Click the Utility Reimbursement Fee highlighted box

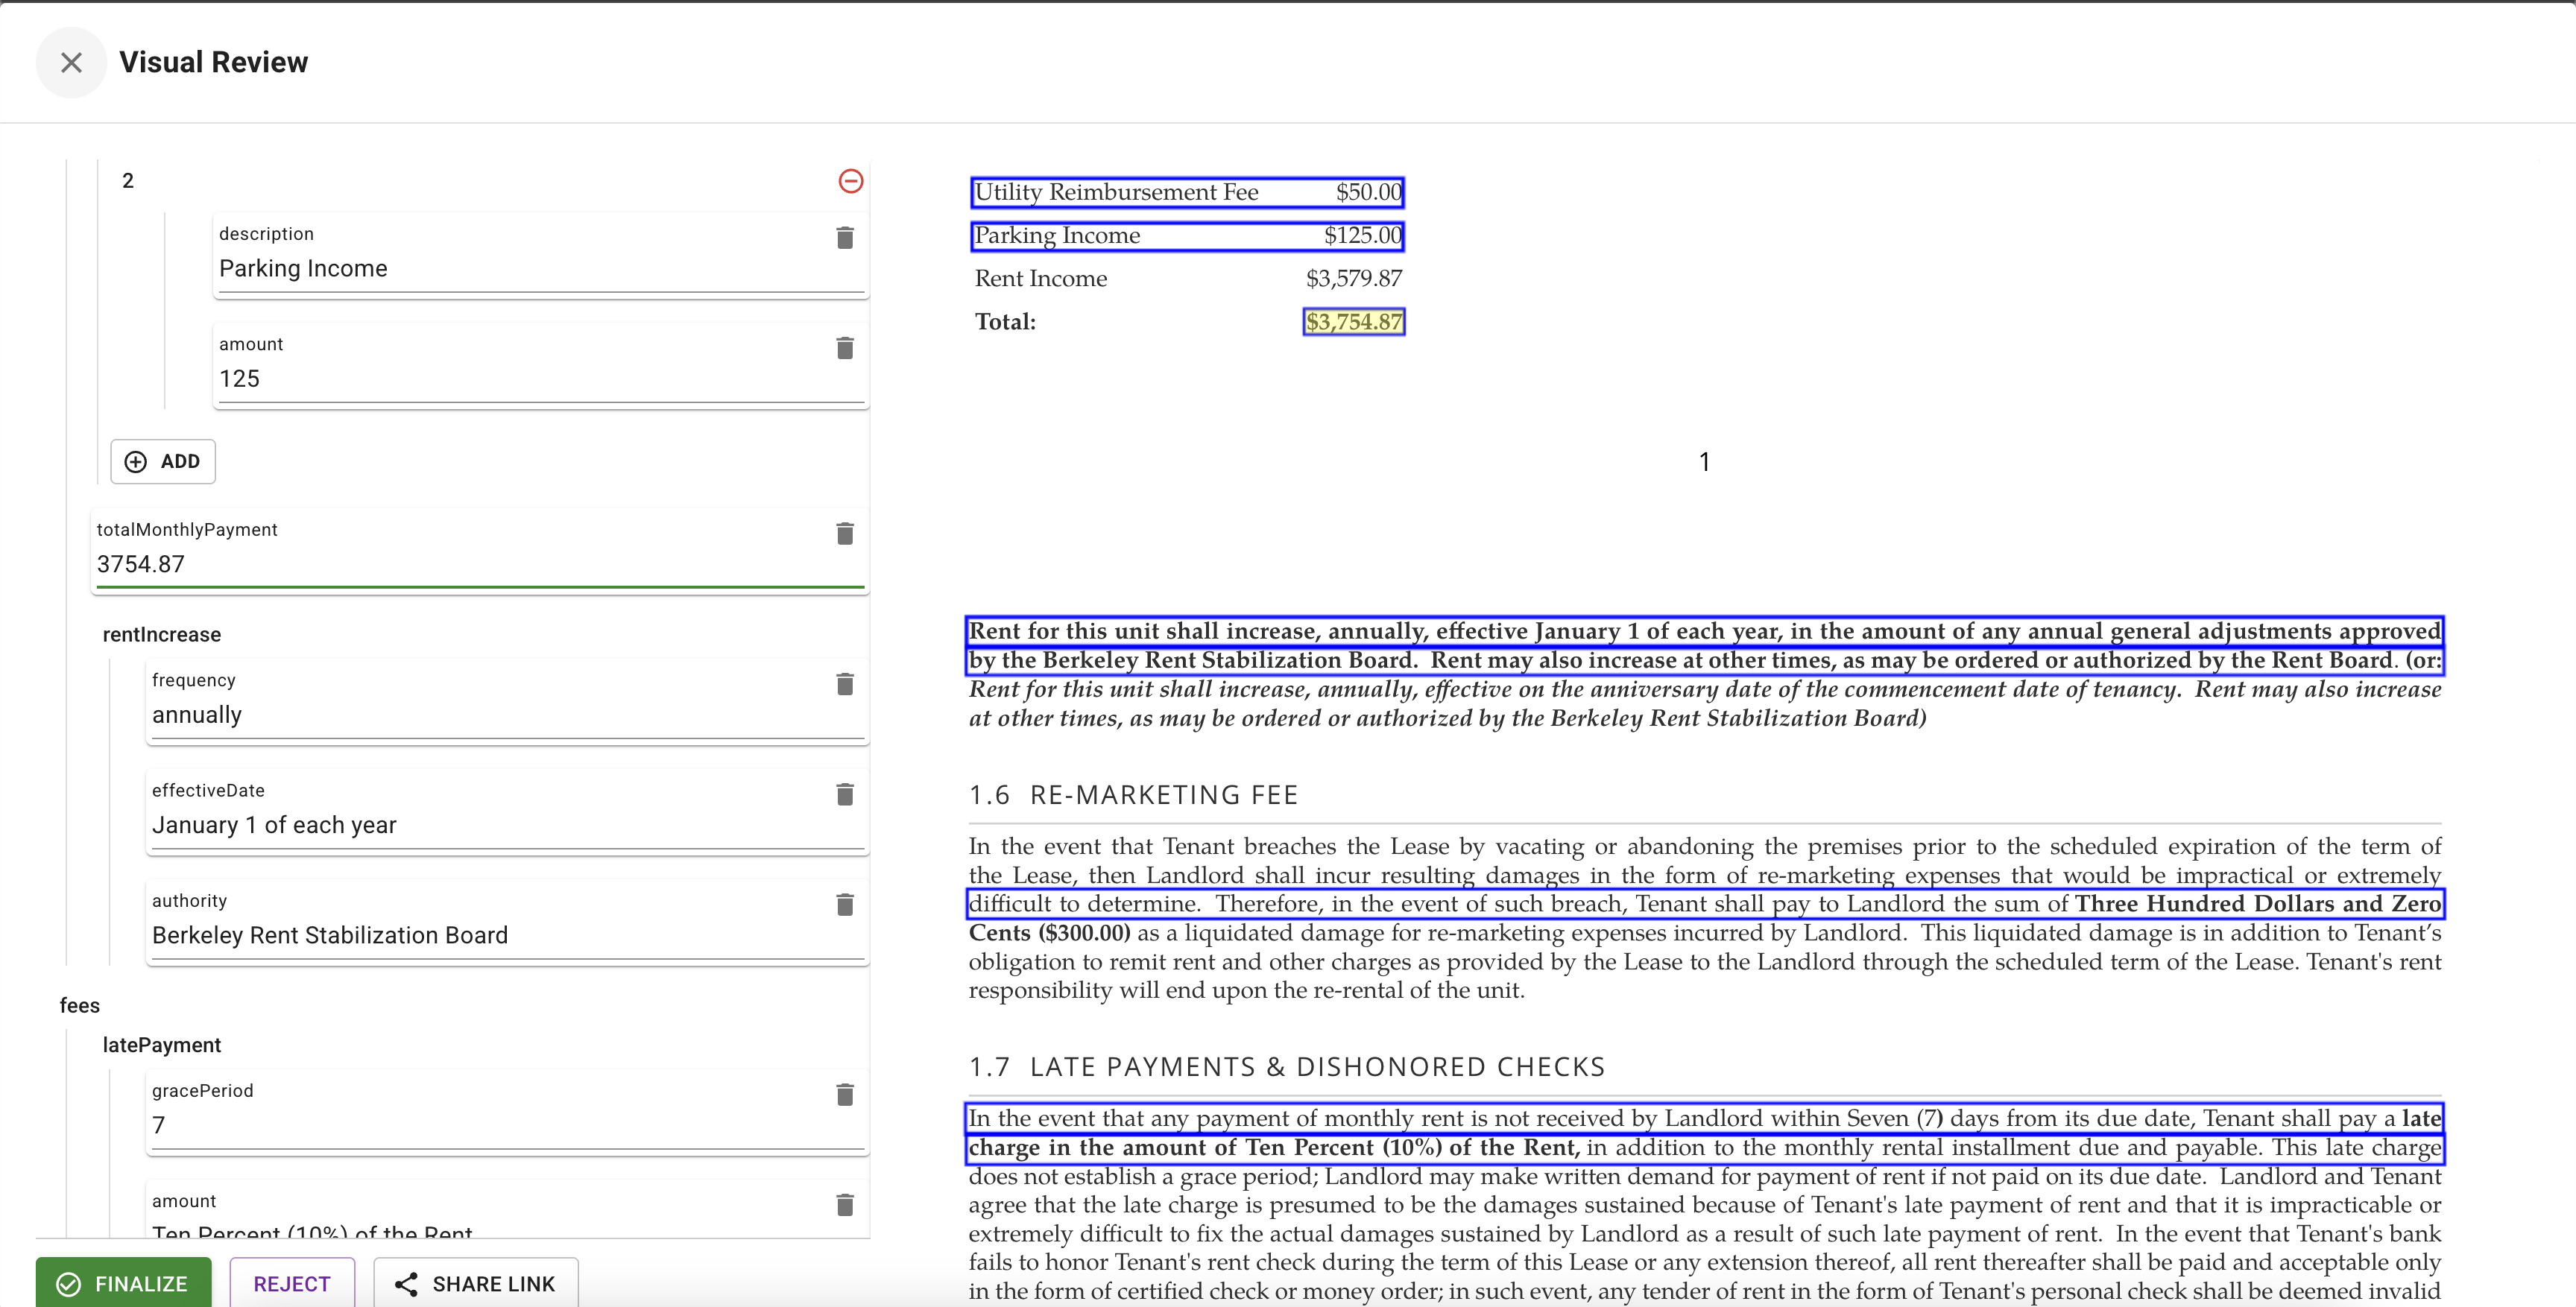tap(1186, 192)
